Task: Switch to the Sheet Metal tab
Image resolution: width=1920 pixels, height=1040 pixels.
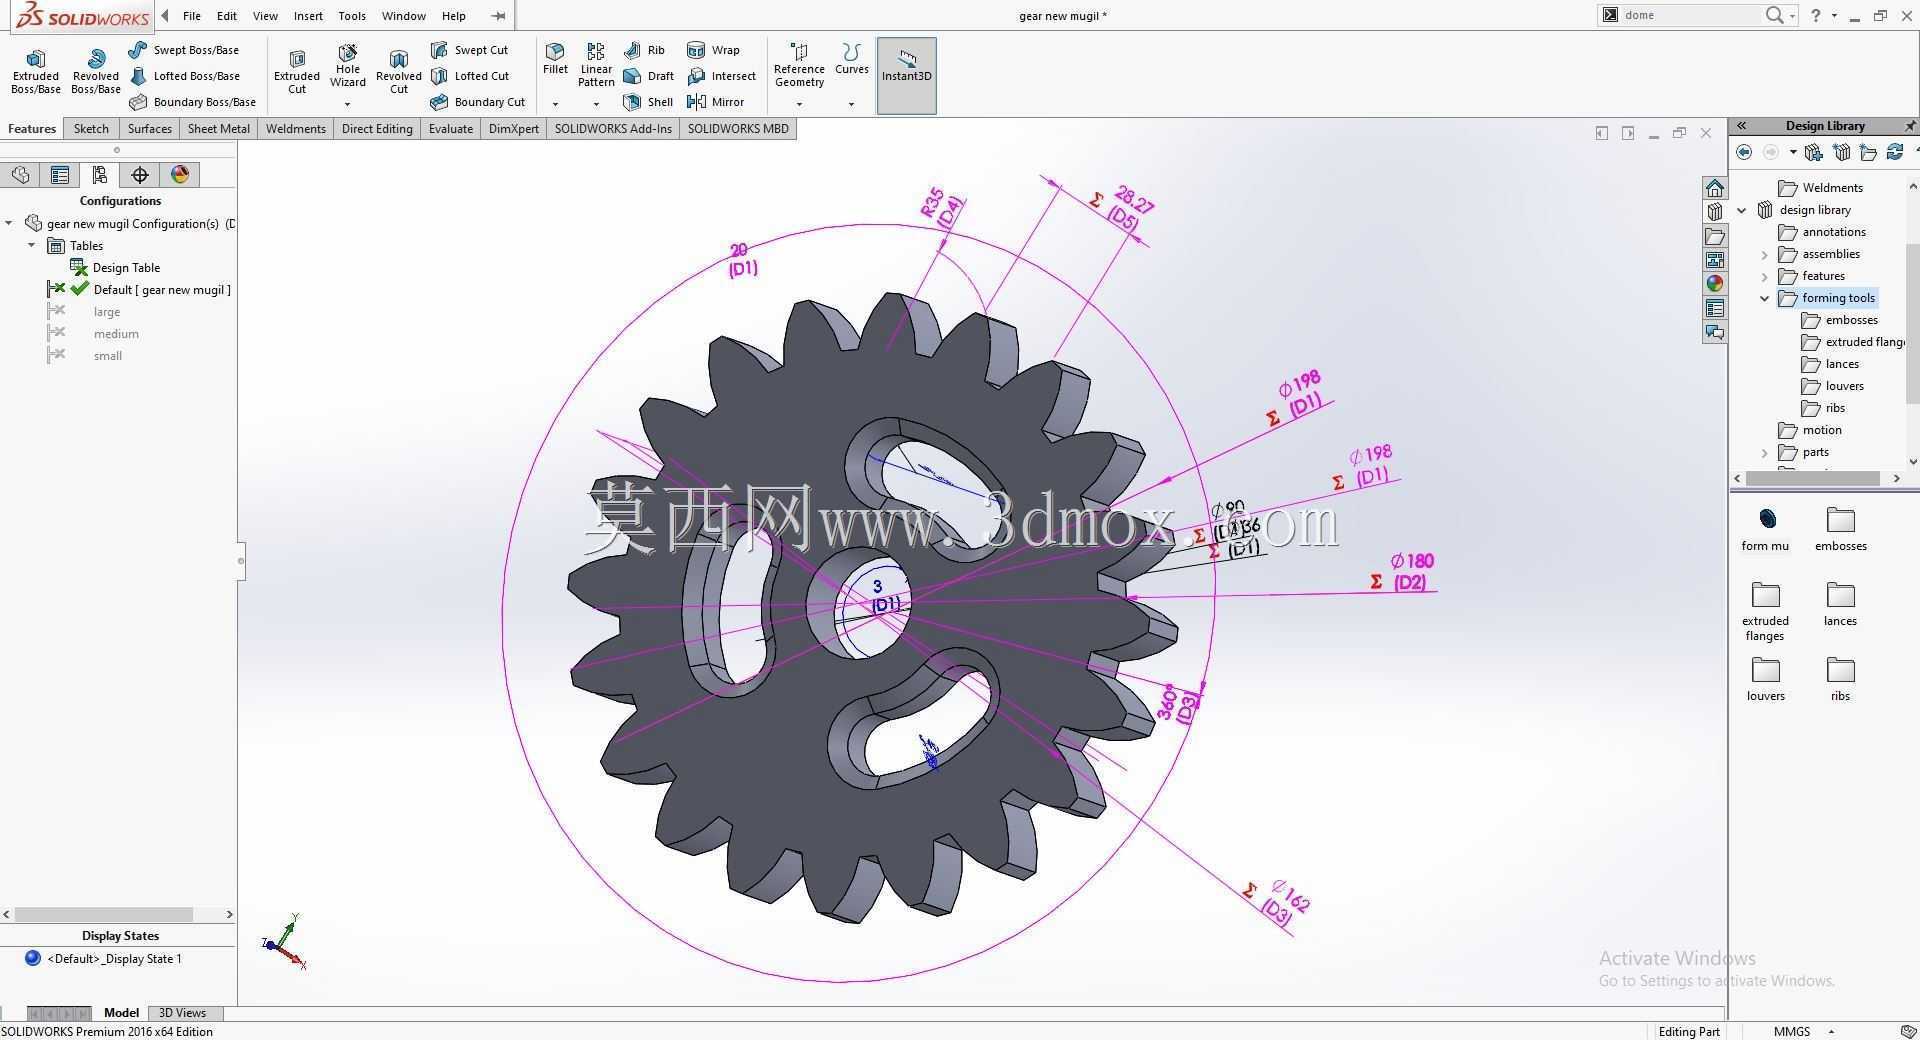Action: 218,129
